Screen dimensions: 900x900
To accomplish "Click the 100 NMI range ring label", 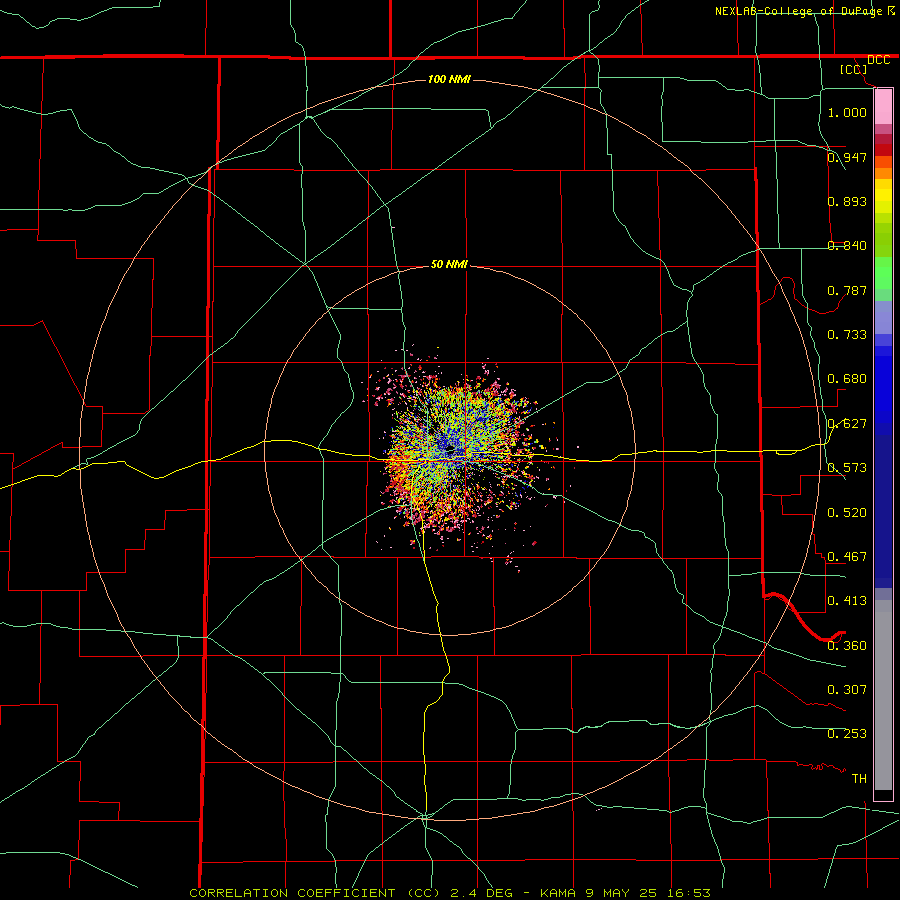I will (x=449, y=79).
